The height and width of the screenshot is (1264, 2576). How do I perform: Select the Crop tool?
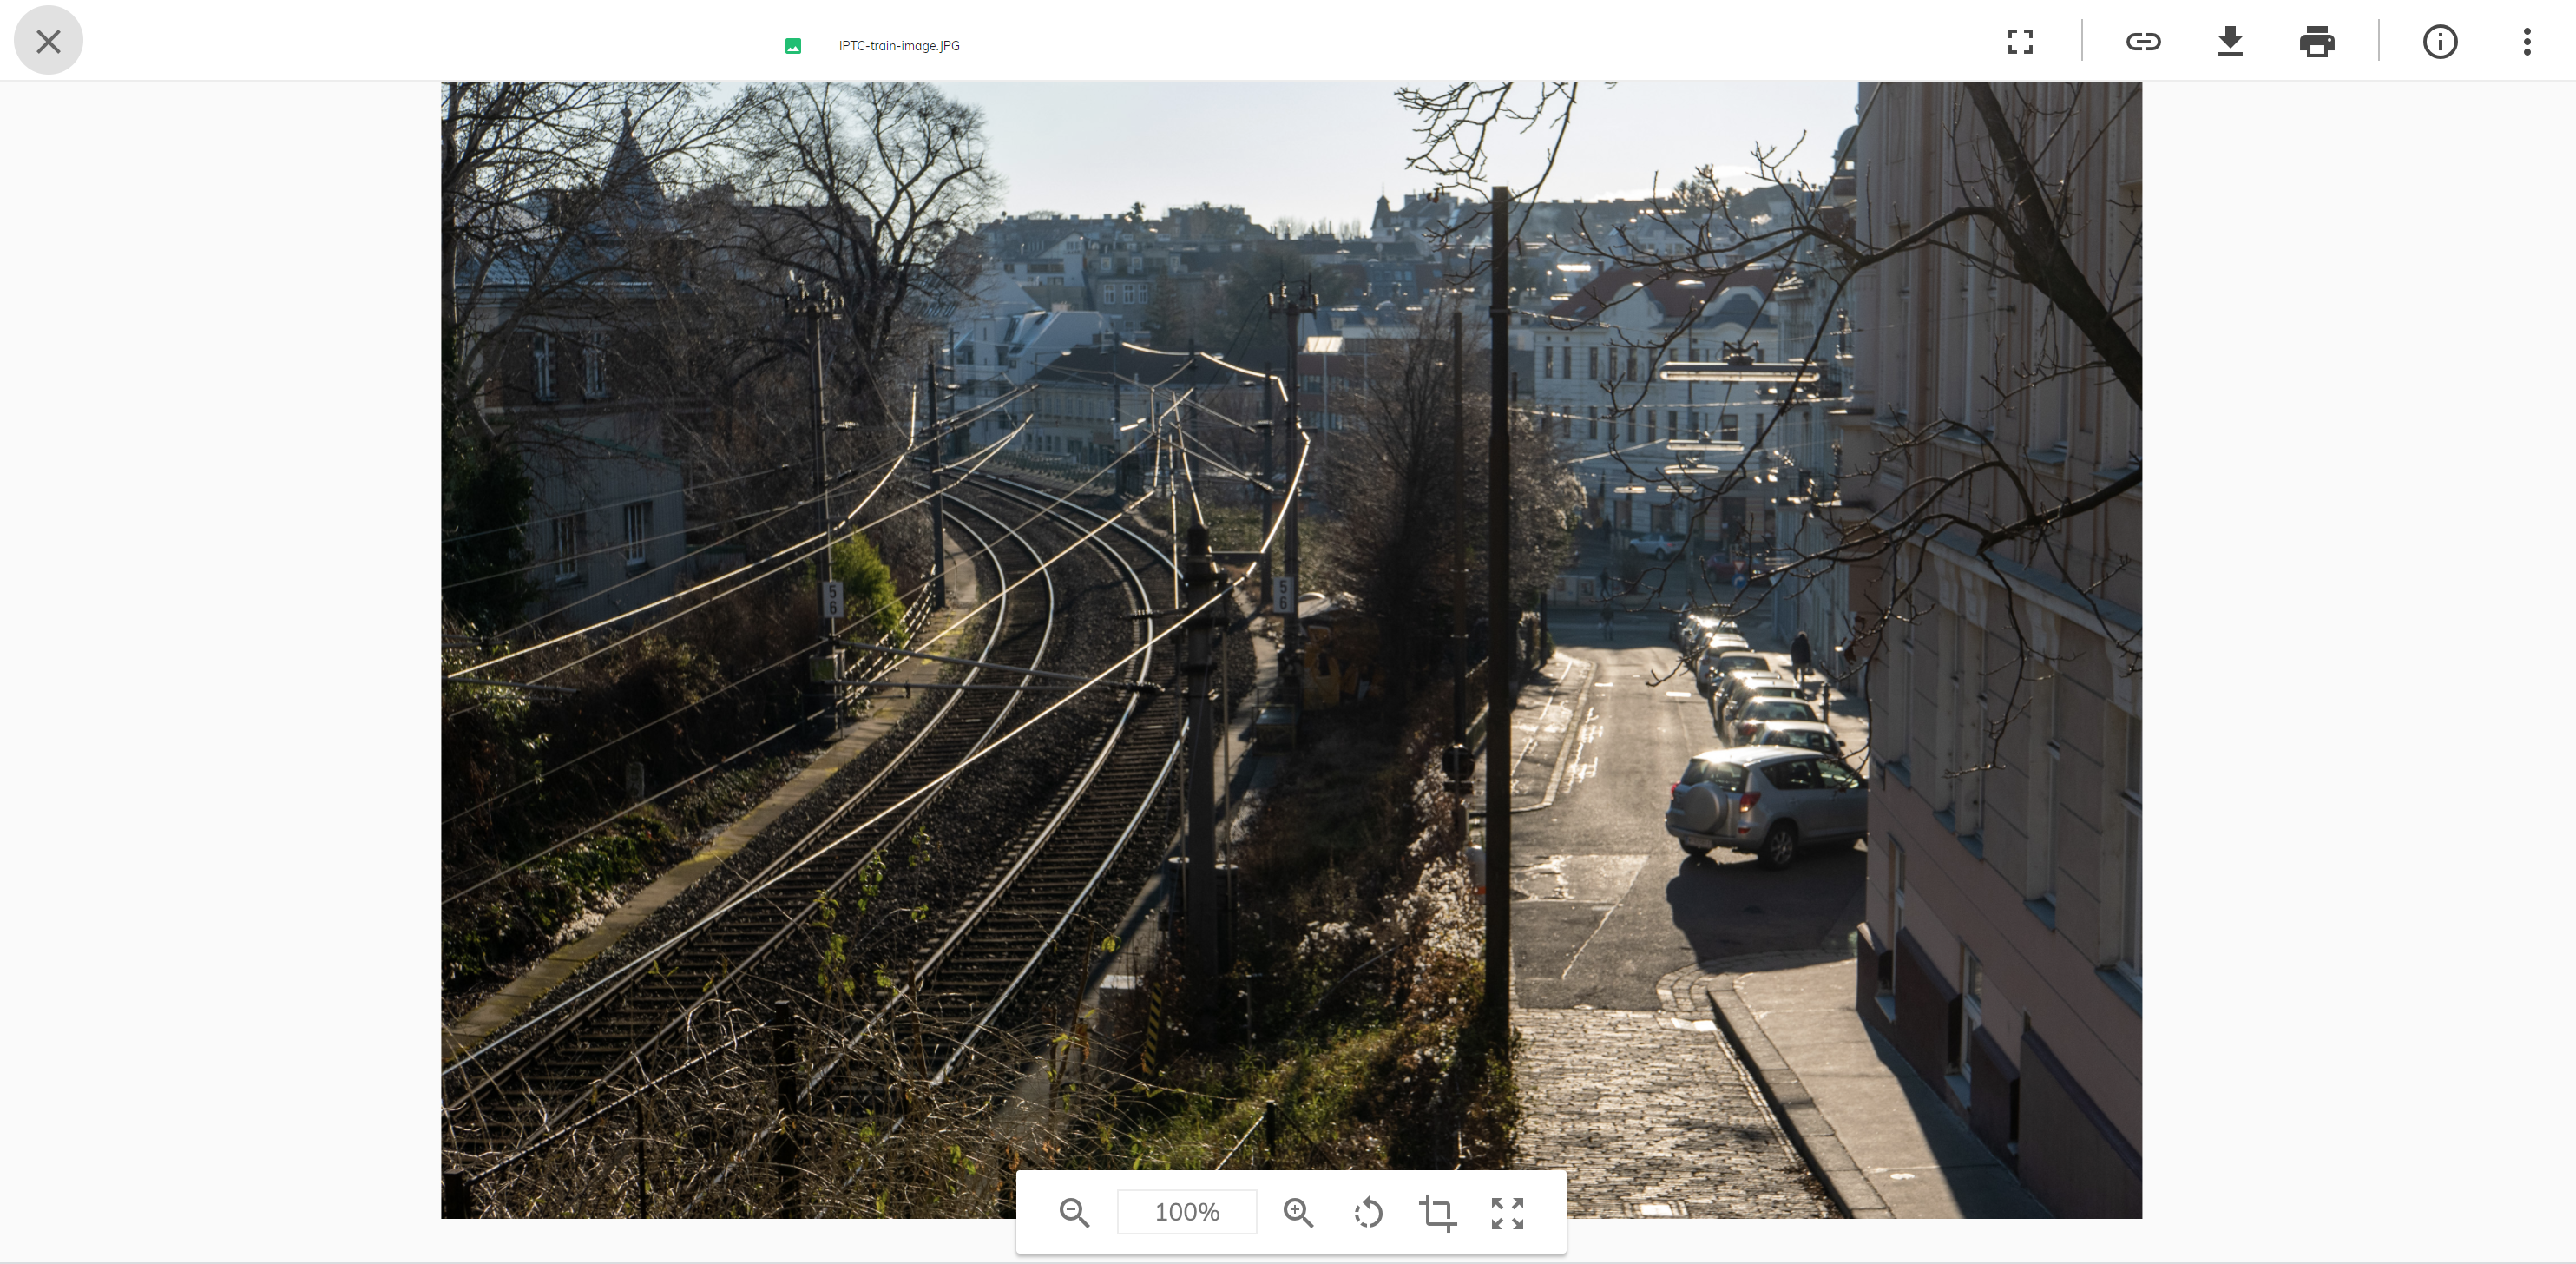(1438, 1213)
